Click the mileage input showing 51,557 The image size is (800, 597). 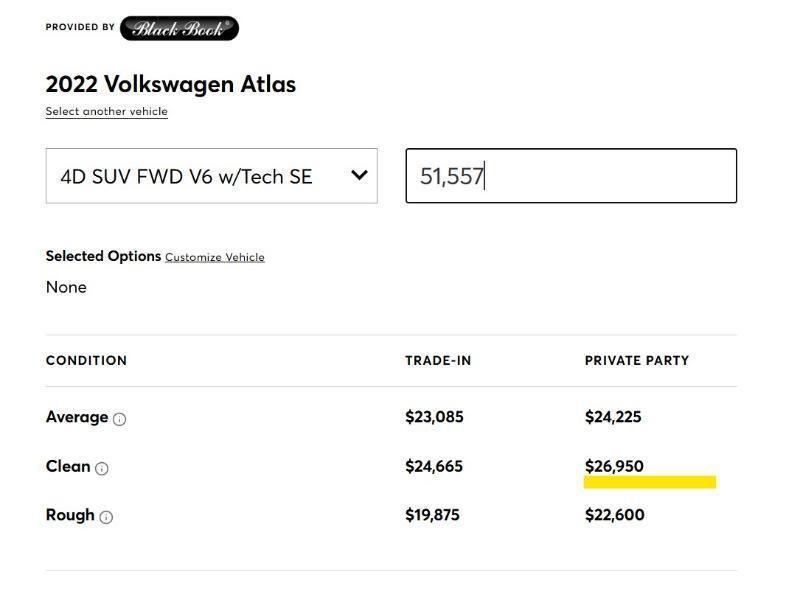tap(571, 176)
